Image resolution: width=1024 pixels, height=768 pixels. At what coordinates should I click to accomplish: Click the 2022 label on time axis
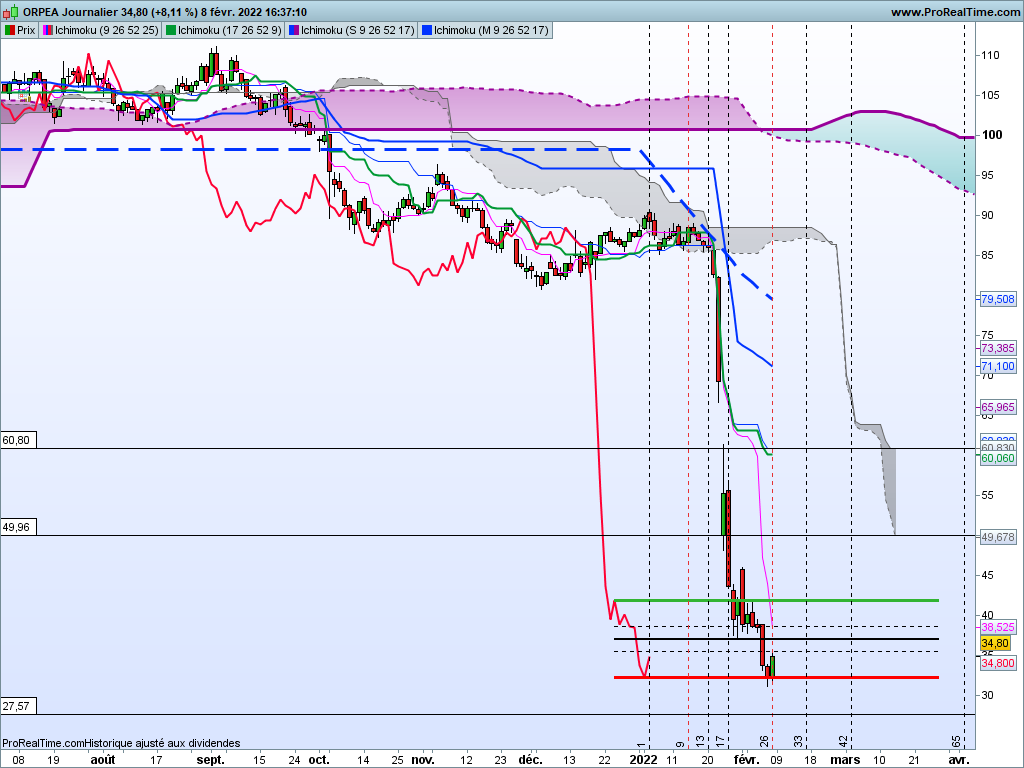pyautogui.click(x=643, y=760)
